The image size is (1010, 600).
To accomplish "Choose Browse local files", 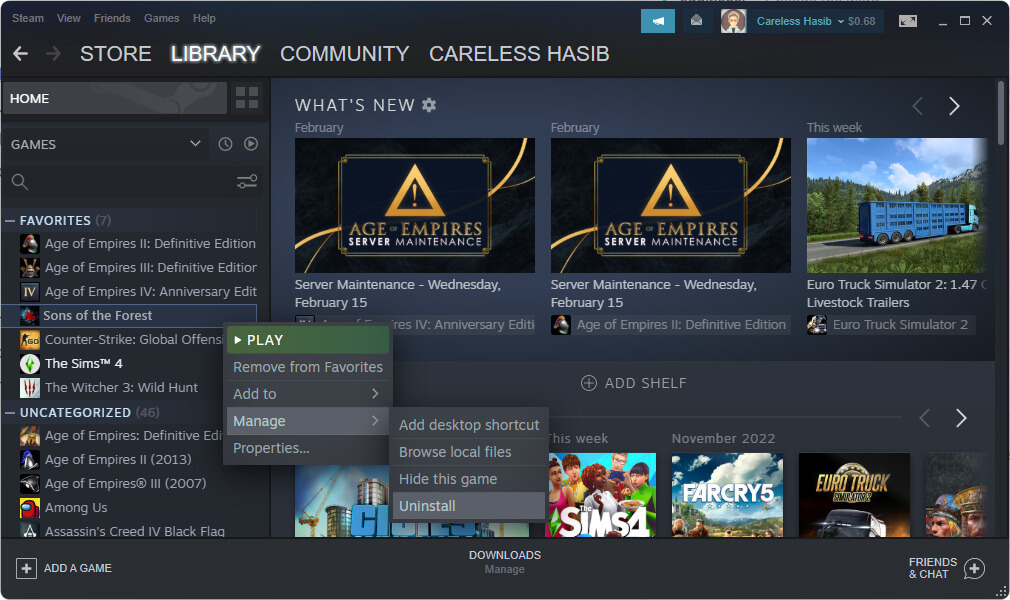I will 469,452.
